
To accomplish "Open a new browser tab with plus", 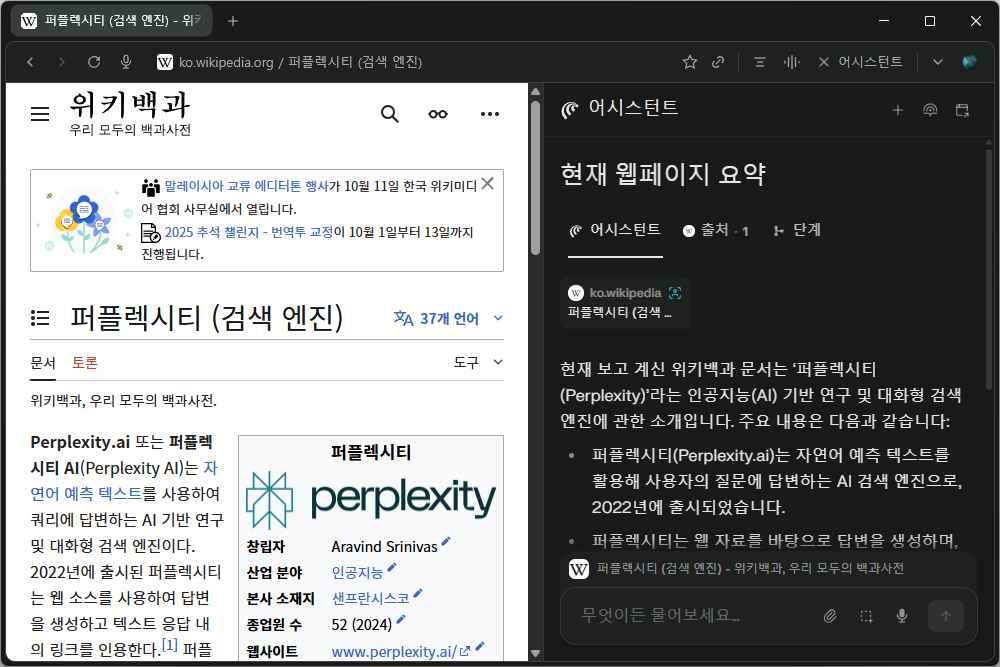I will click(x=233, y=21).
